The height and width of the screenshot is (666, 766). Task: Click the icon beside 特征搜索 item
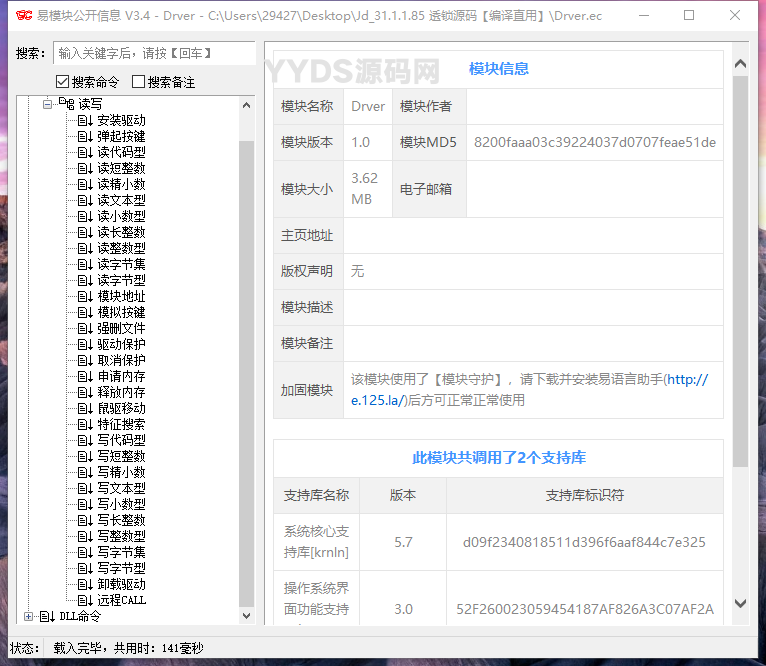click(85, 424)
